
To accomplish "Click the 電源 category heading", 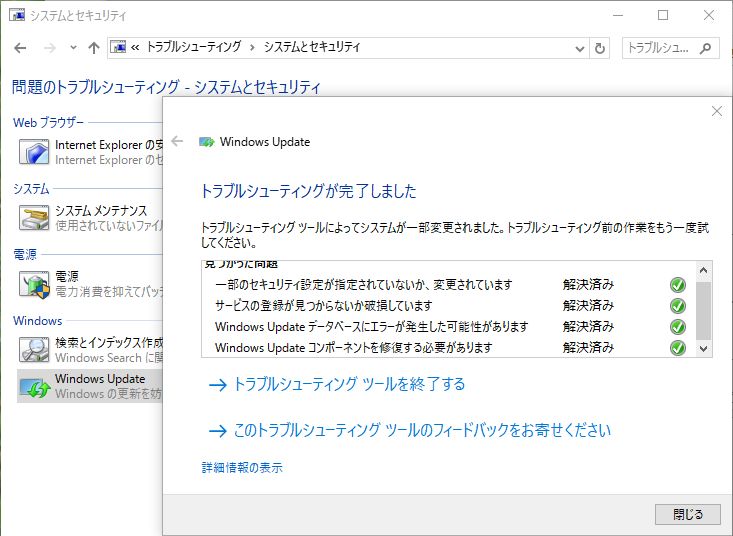I will pos(25,255).
